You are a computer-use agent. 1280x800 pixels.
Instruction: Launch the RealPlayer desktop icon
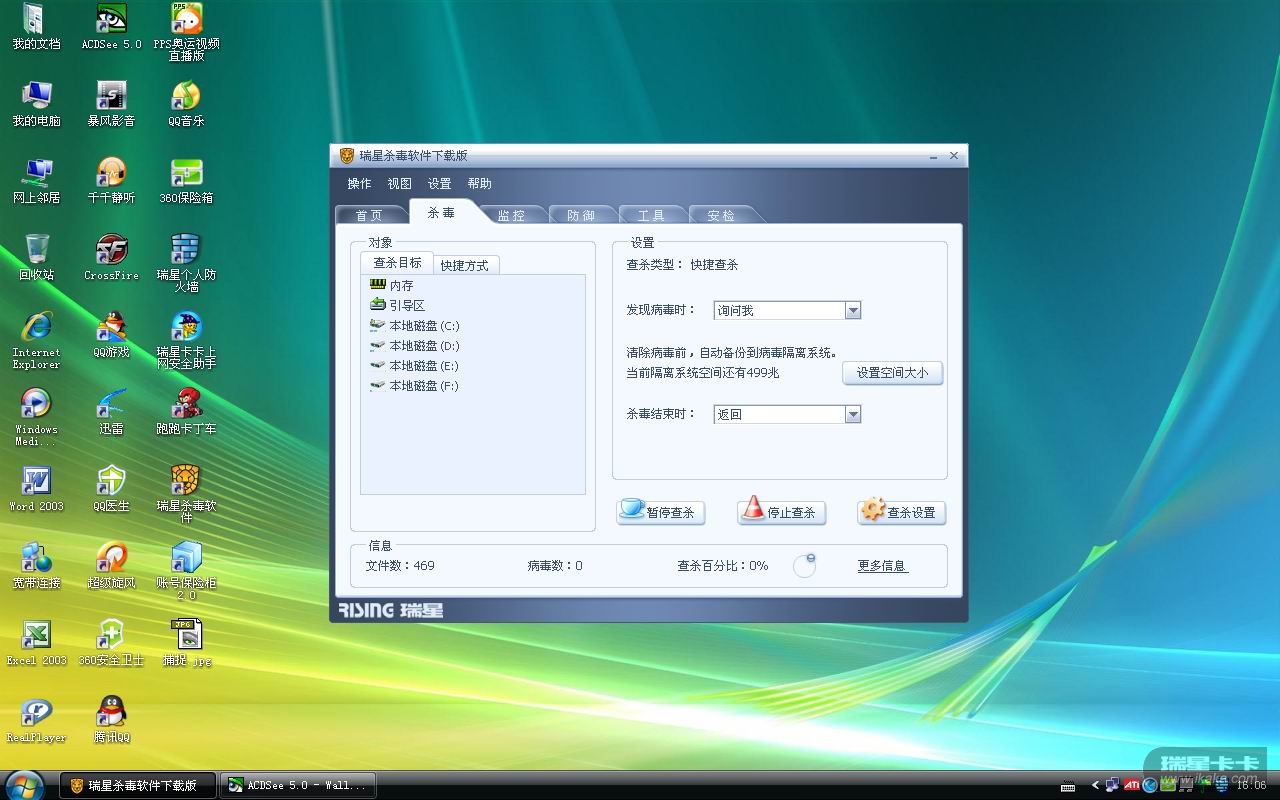pos(36,720)
